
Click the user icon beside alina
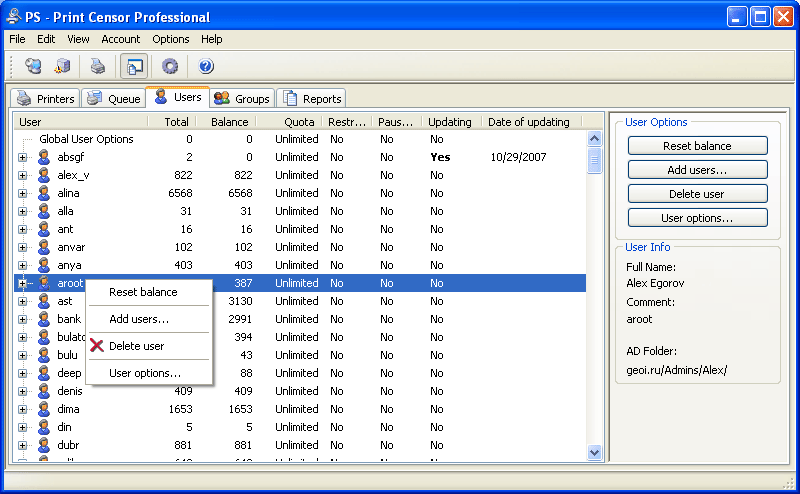click(x=44, y=193)
